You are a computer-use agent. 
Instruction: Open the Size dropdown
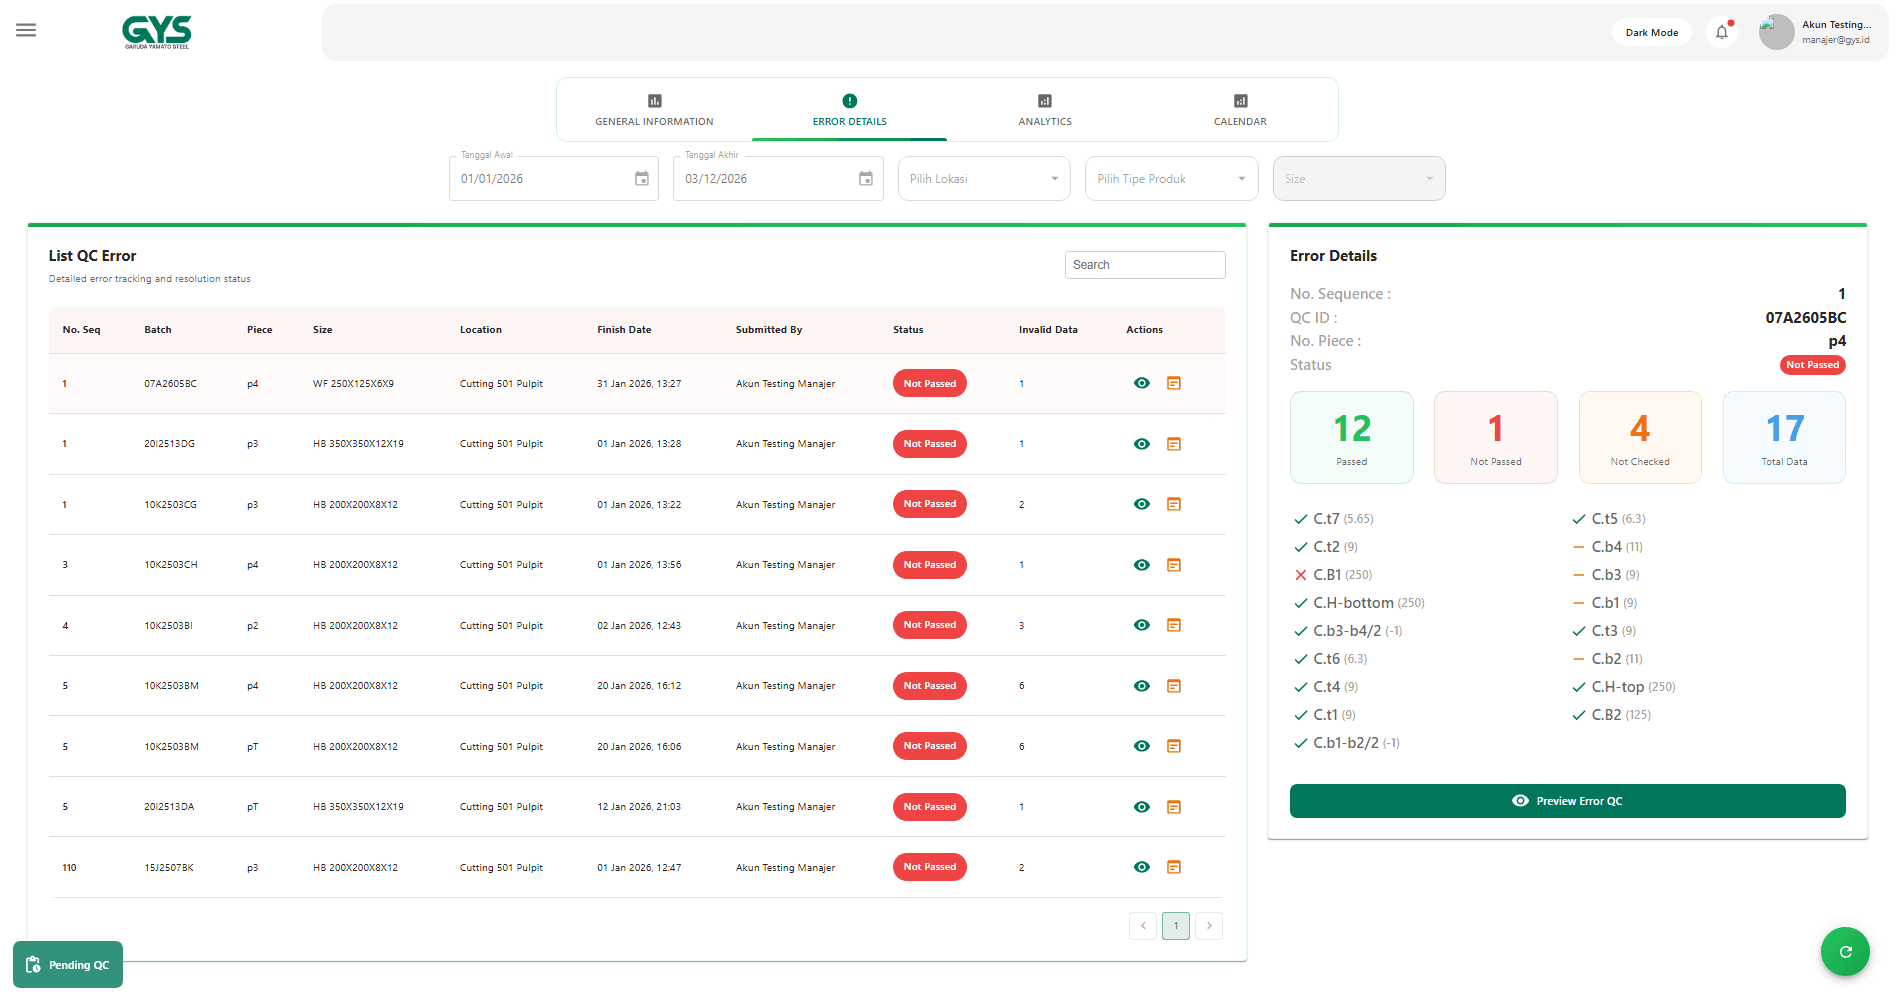tap(1358, 179)
